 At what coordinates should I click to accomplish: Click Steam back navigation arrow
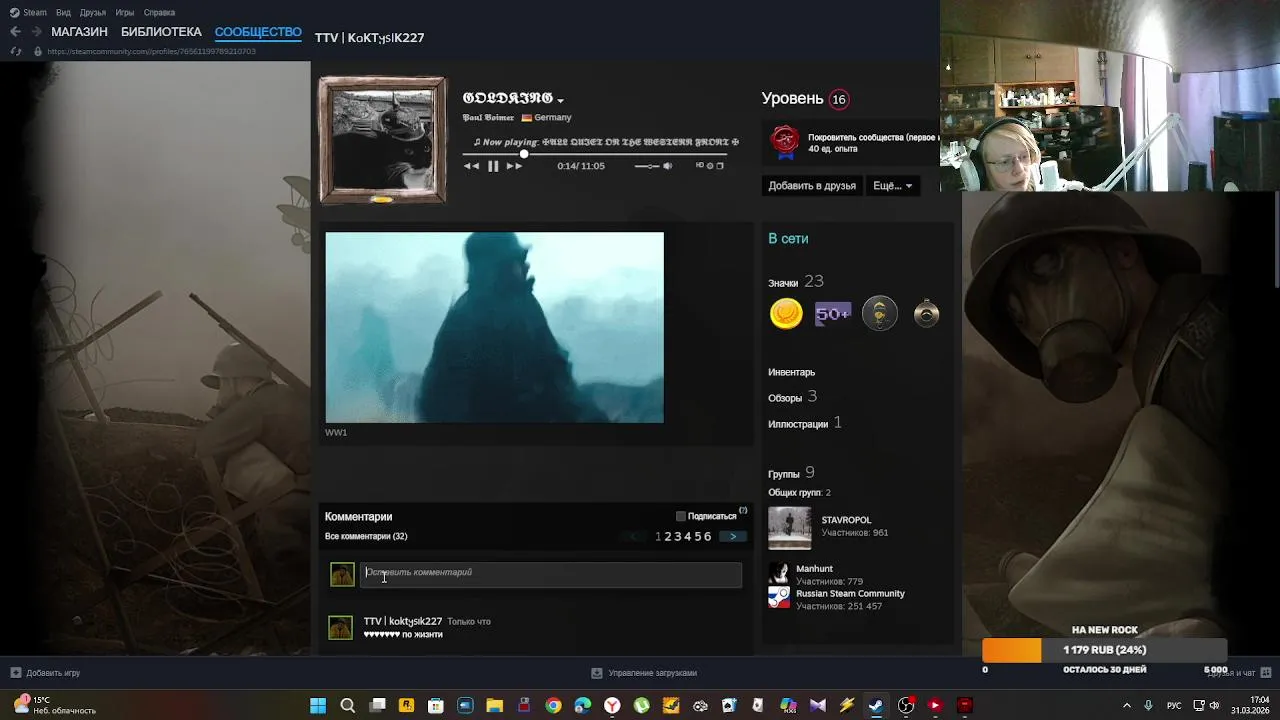click(15, 32)
